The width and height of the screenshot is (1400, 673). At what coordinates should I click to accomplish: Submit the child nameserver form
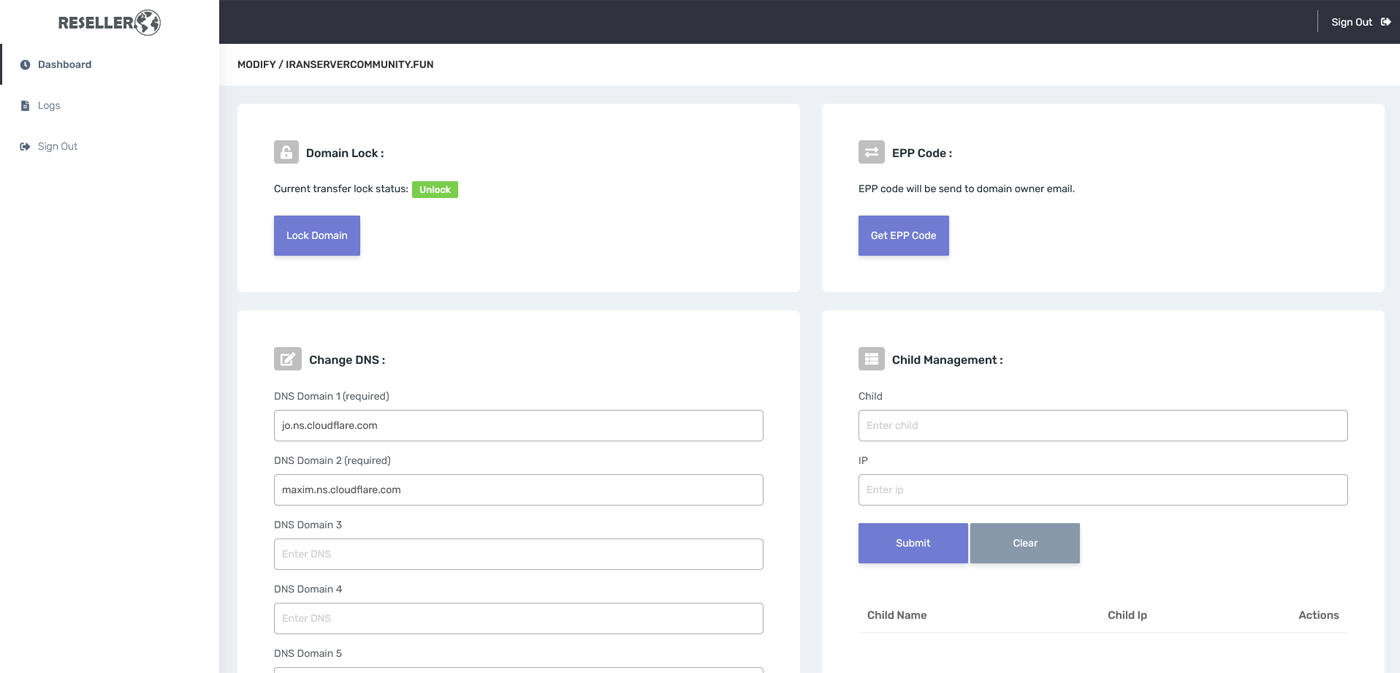click(x=912, y=543)
